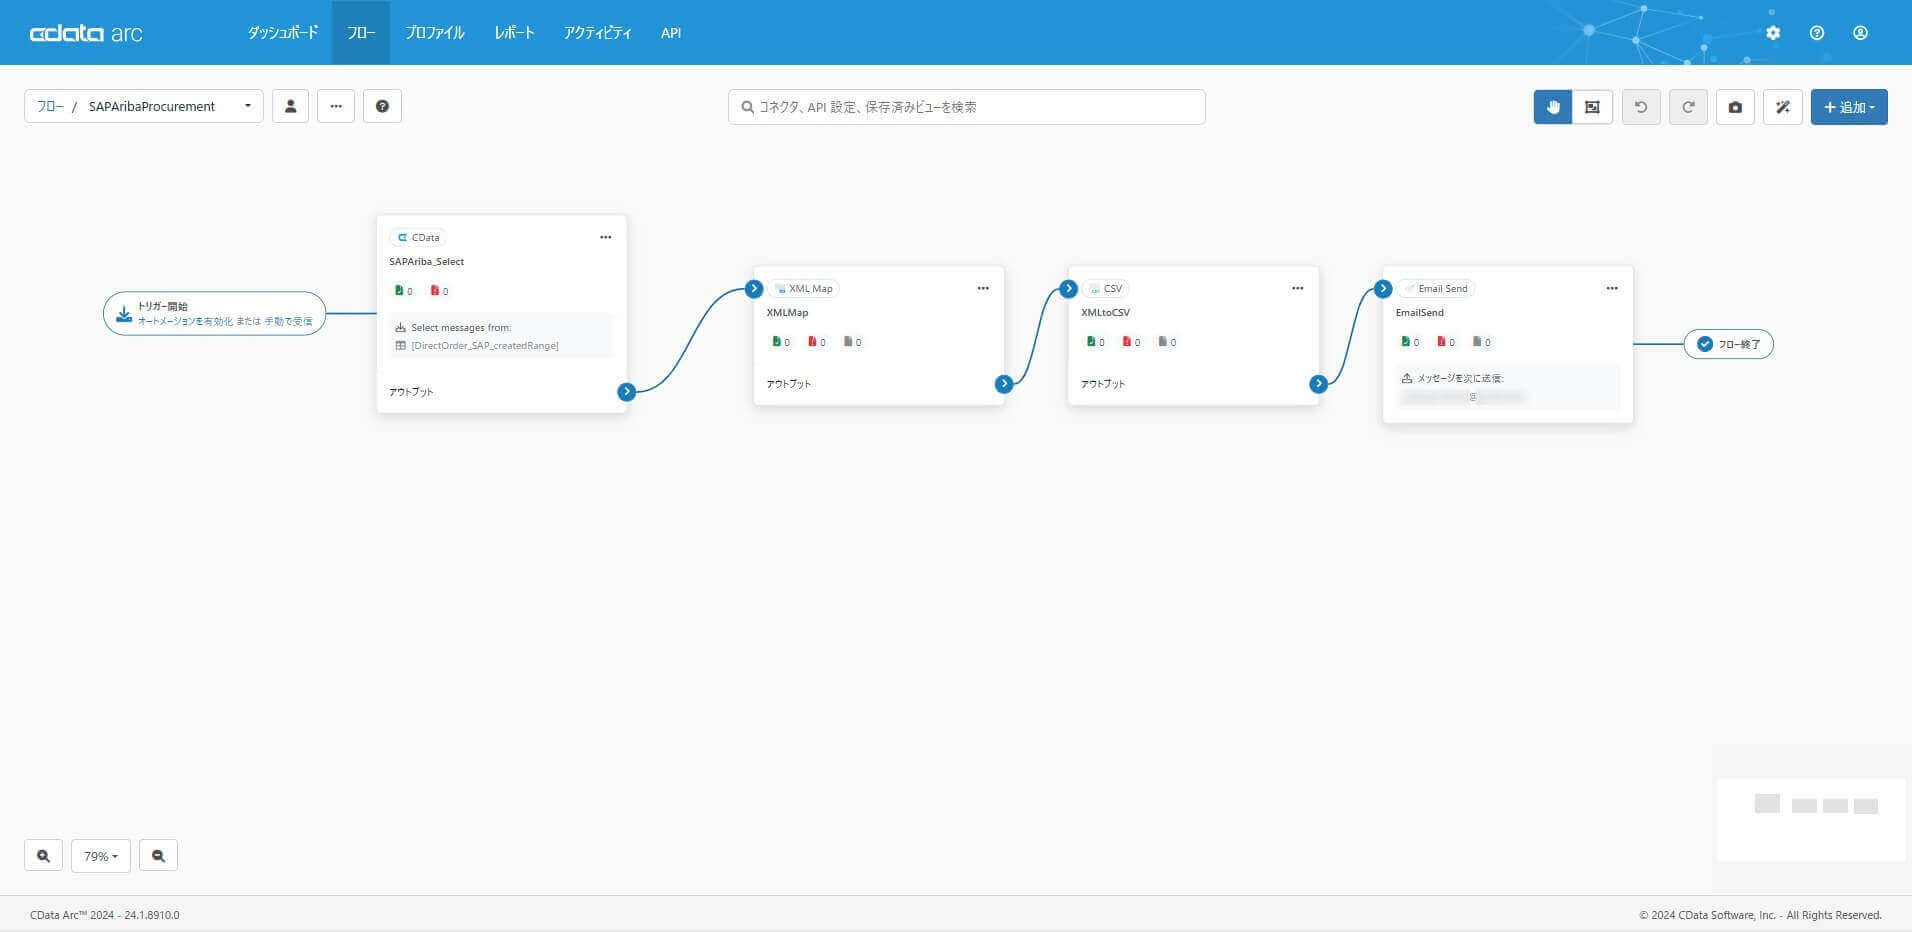Click the connector search input field
Viewport: 1912px width, 932px height.
[x=967, y=107]
